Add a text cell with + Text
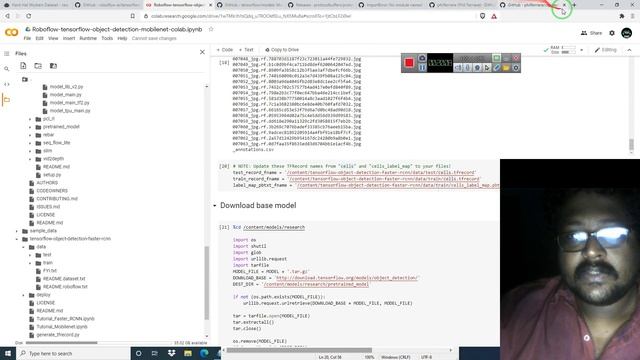 246,50
